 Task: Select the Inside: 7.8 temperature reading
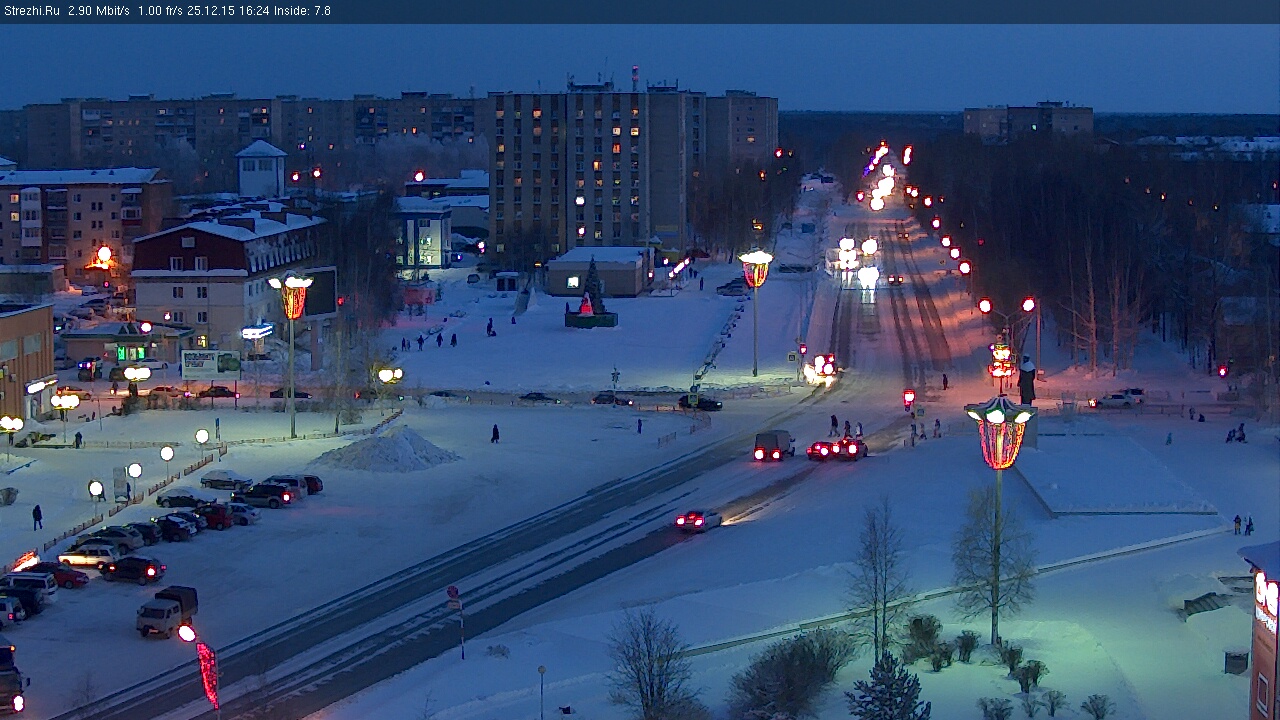point(303,11)
